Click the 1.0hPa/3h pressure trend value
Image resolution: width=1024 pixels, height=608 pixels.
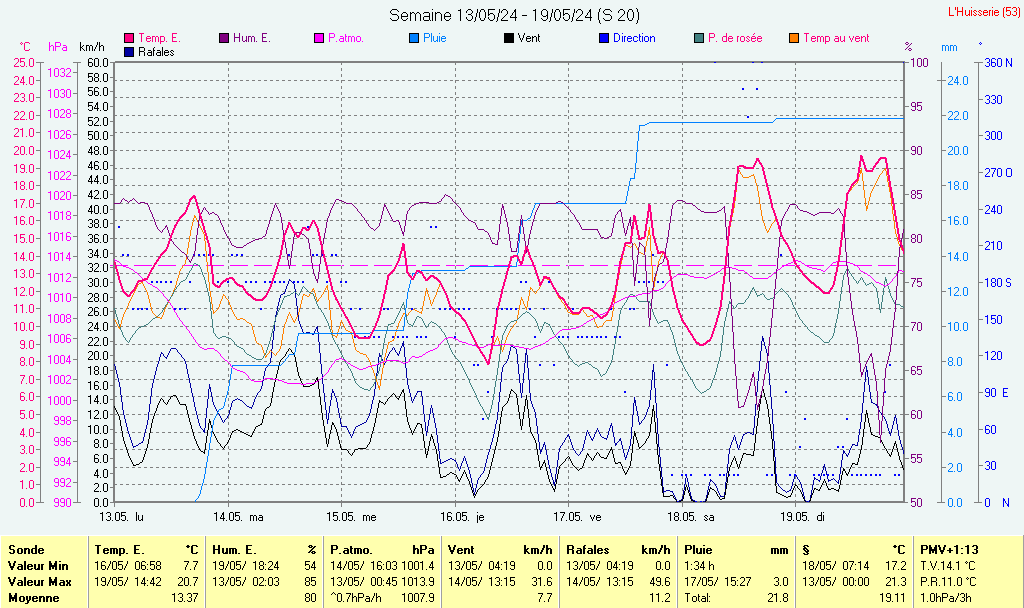pyautogui.click(x=946, y=598)
